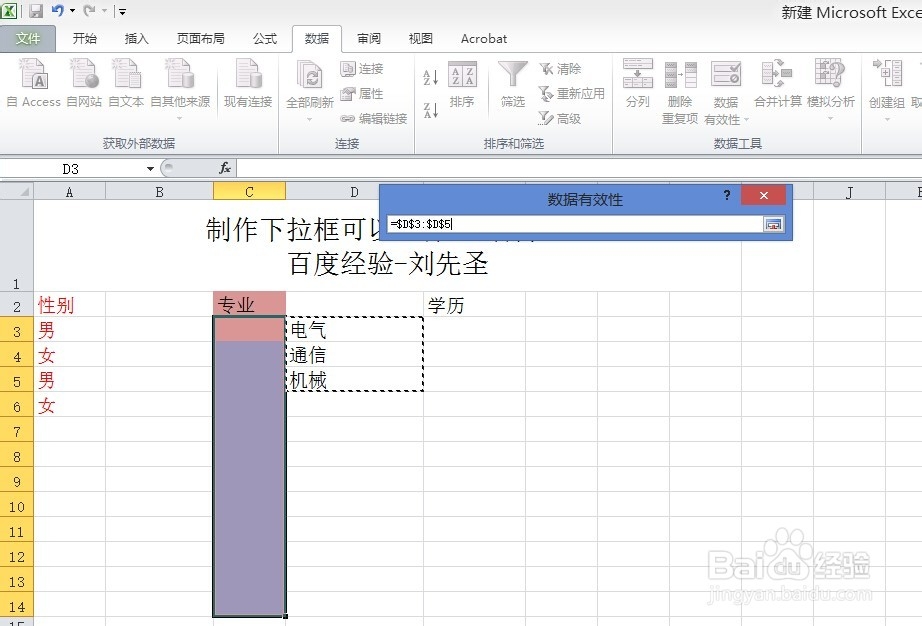
Task: Open the Name Box dropdown arrow
Action: 150,168
